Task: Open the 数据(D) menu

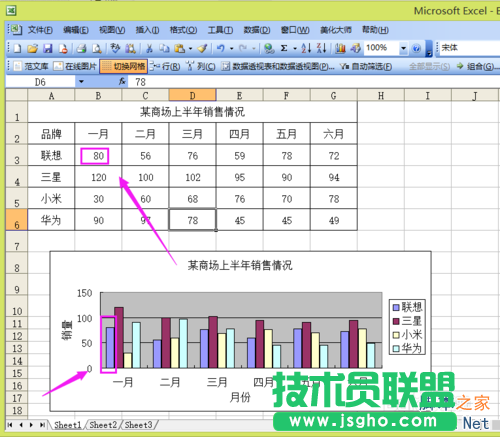Action: 257,30
